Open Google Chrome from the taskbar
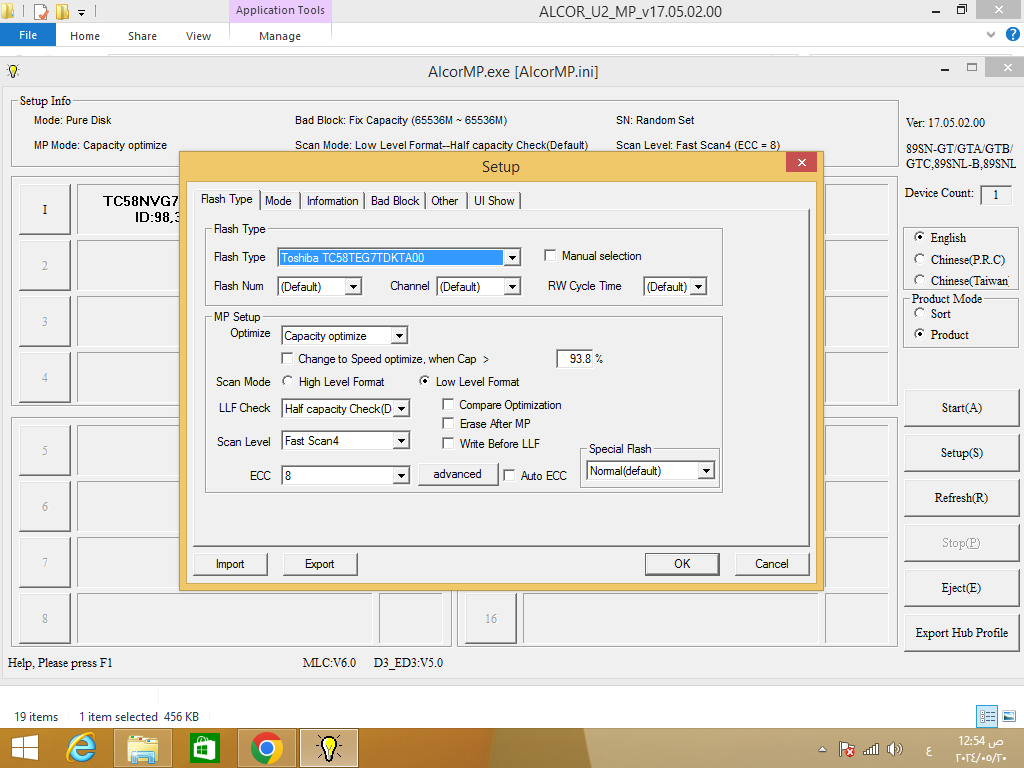 point(266,748)
